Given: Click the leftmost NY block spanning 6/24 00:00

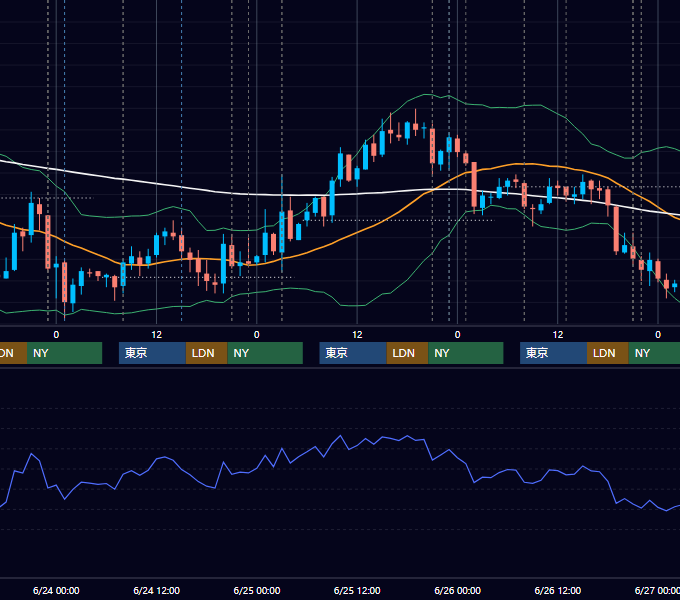Looking at the screenshot, I should point(64,353).
